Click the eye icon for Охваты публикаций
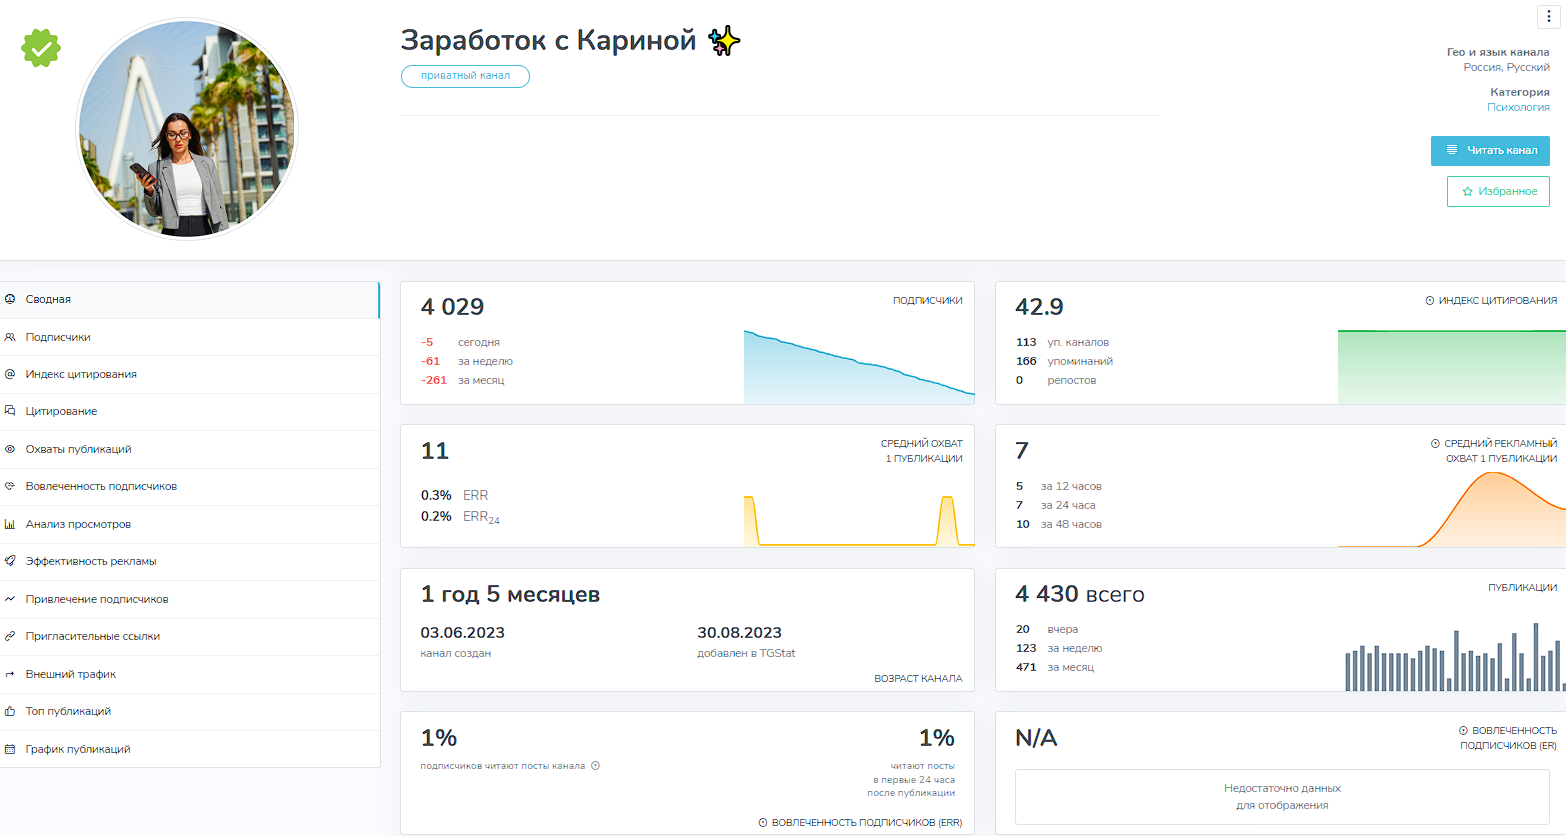The width and height of the screenshot is (1566, 836). coord(10,449)
